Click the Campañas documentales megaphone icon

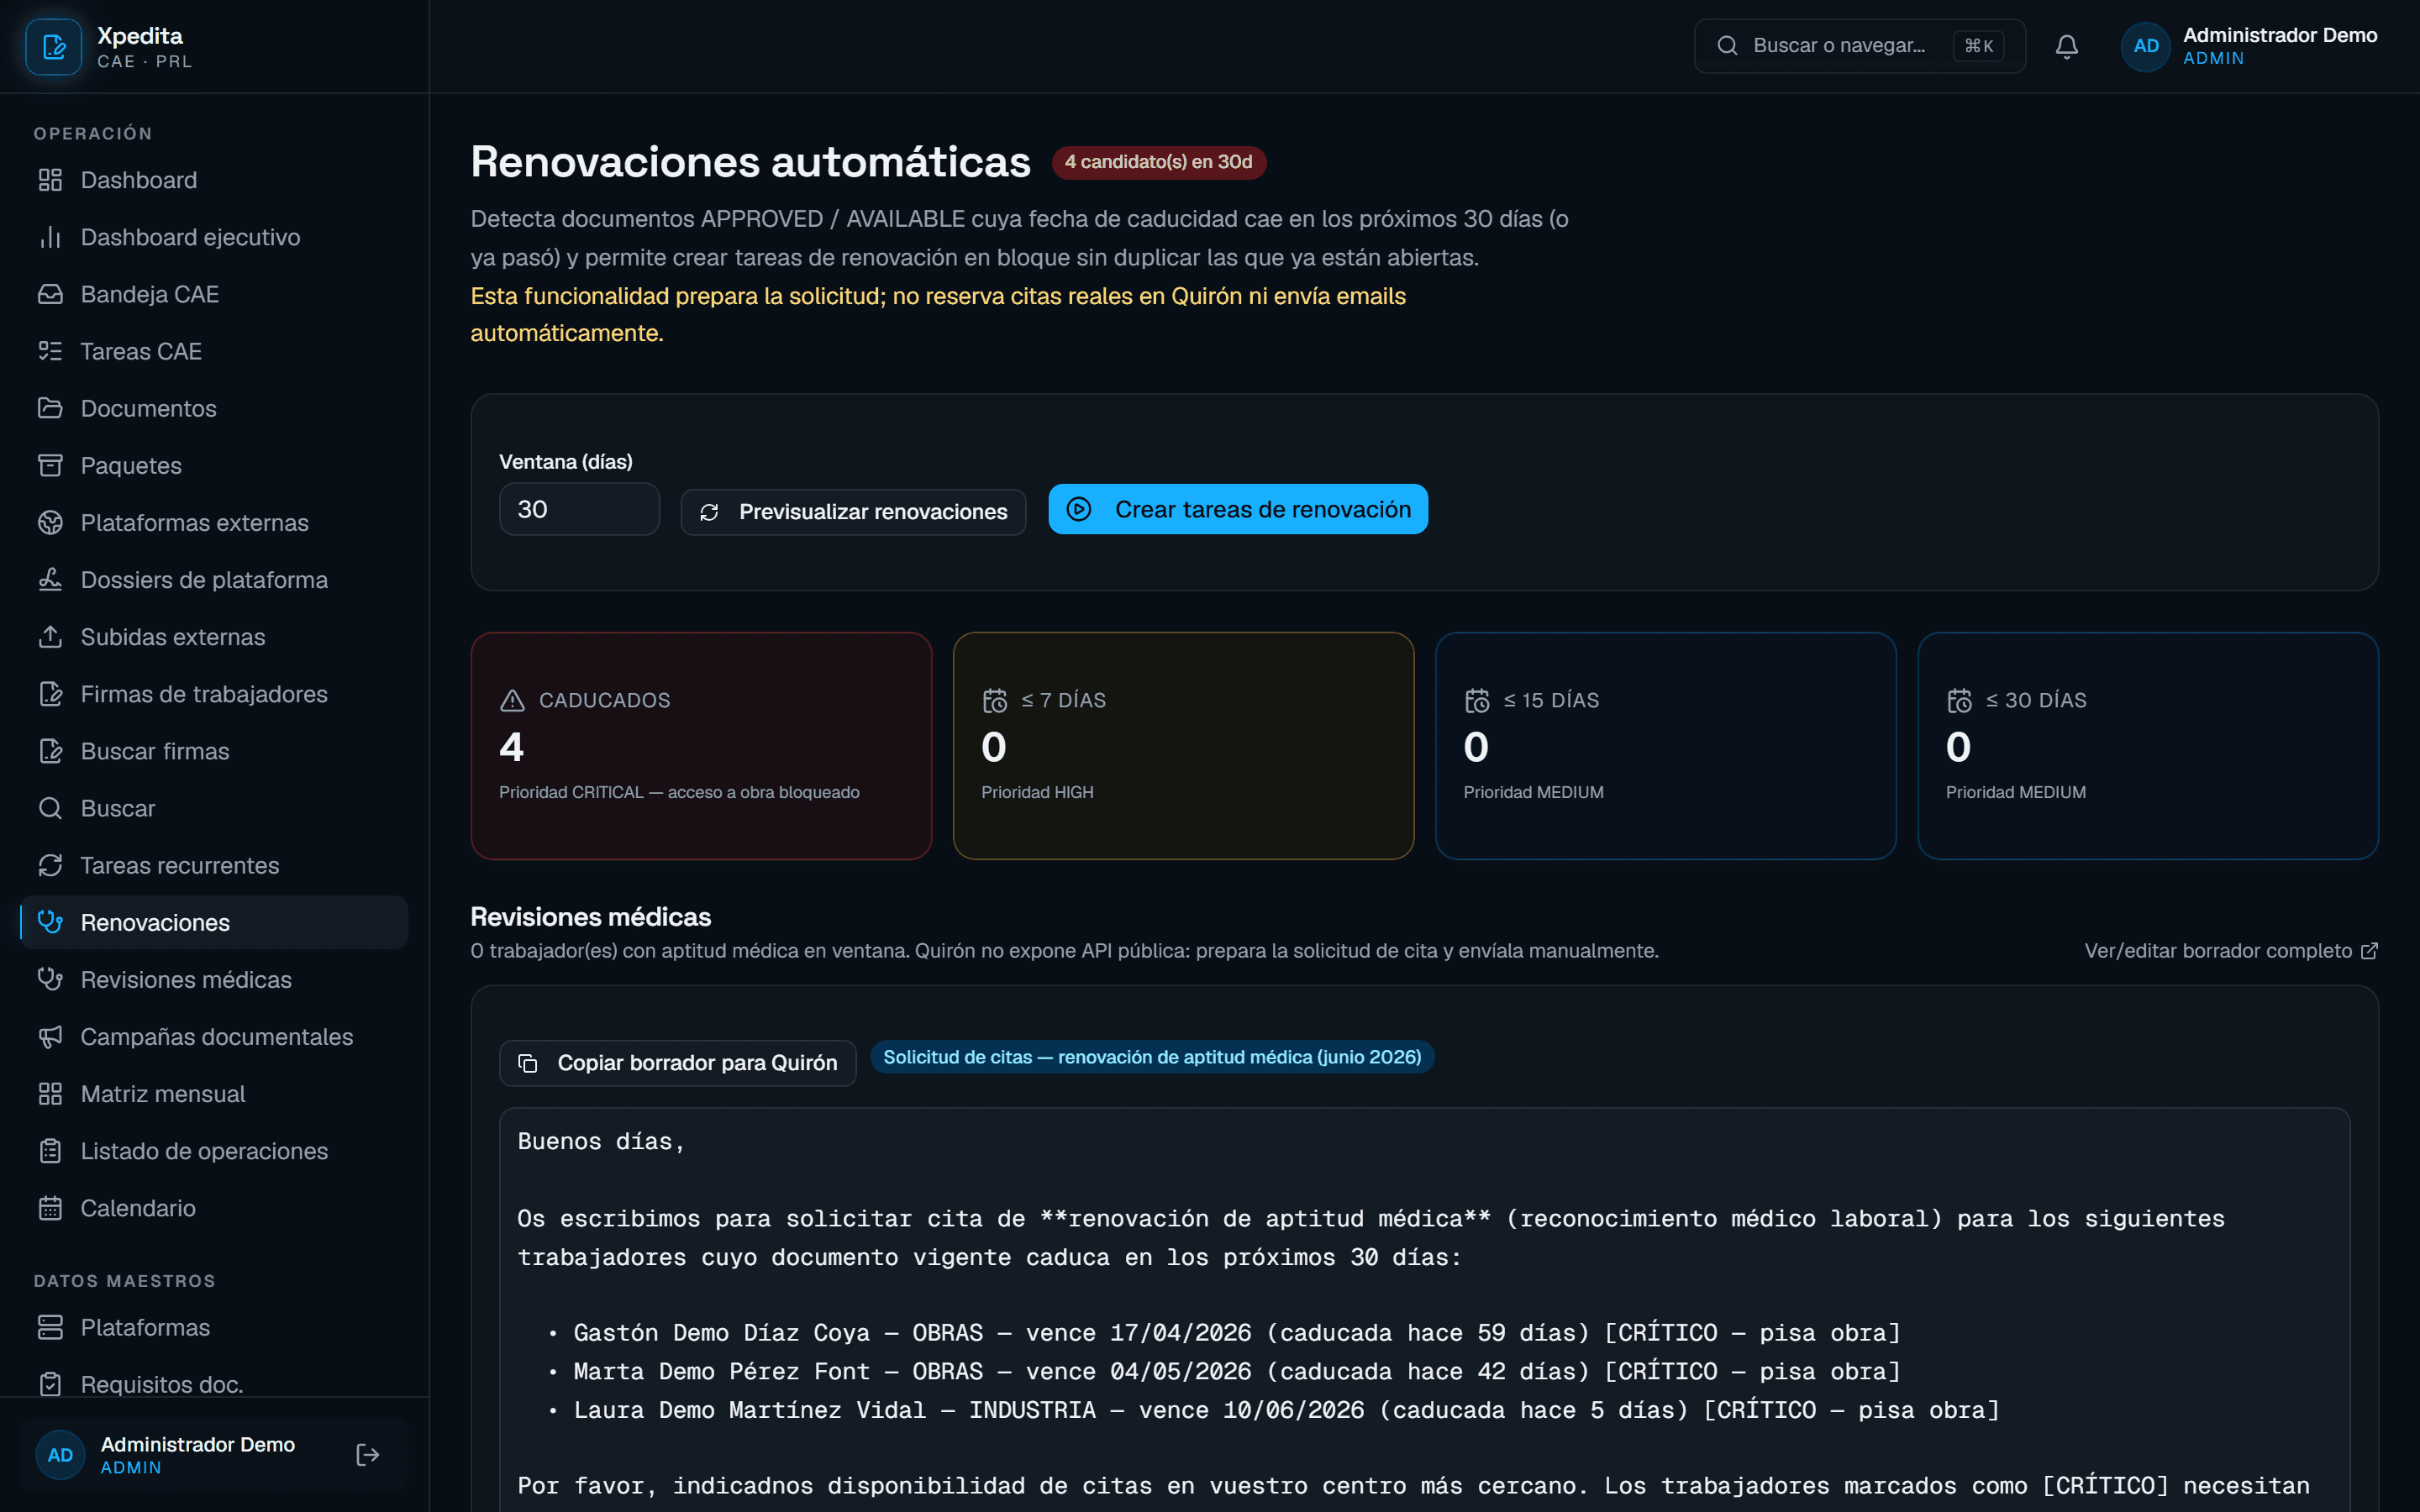(x=50, y=1036)
